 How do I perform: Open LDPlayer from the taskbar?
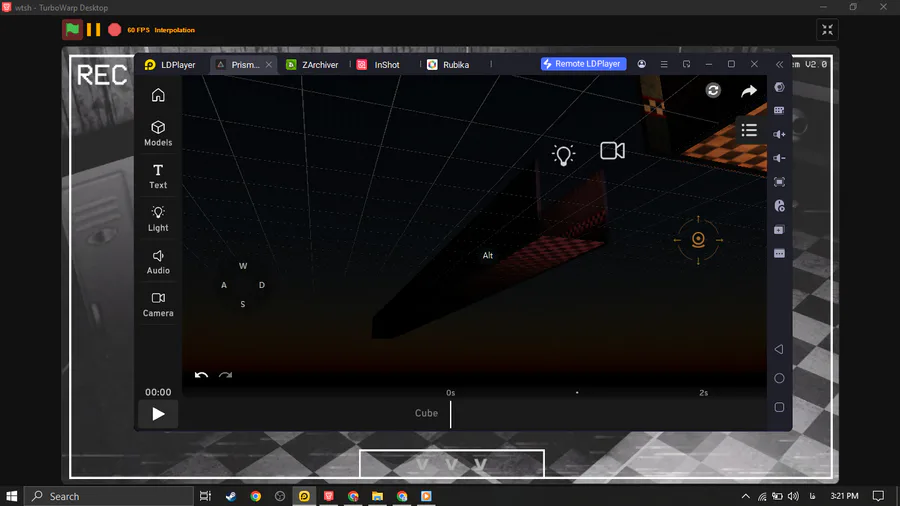click(304, 496)
